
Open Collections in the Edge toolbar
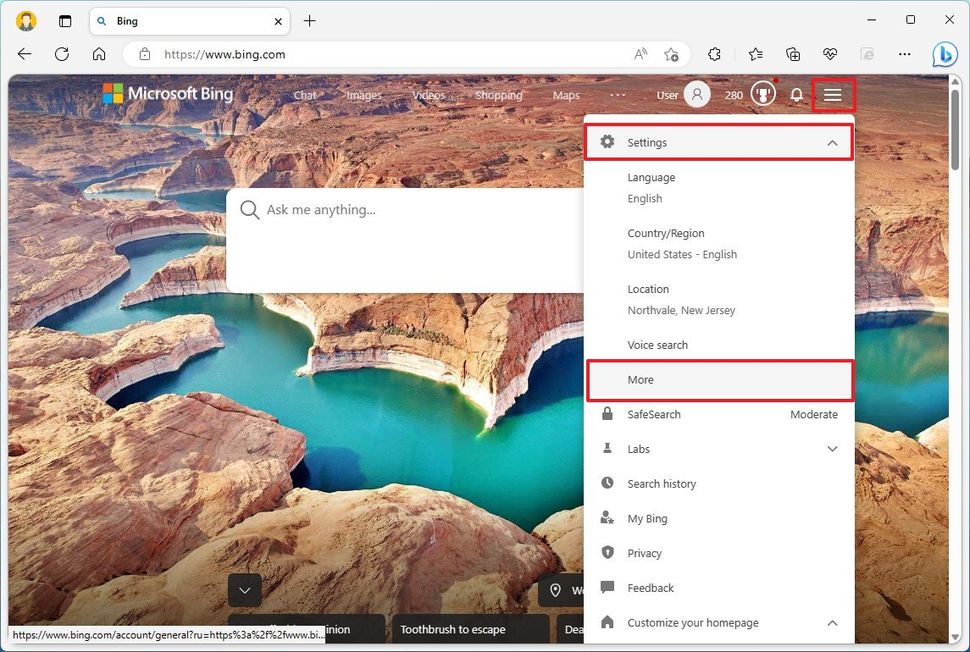point(792,54)
